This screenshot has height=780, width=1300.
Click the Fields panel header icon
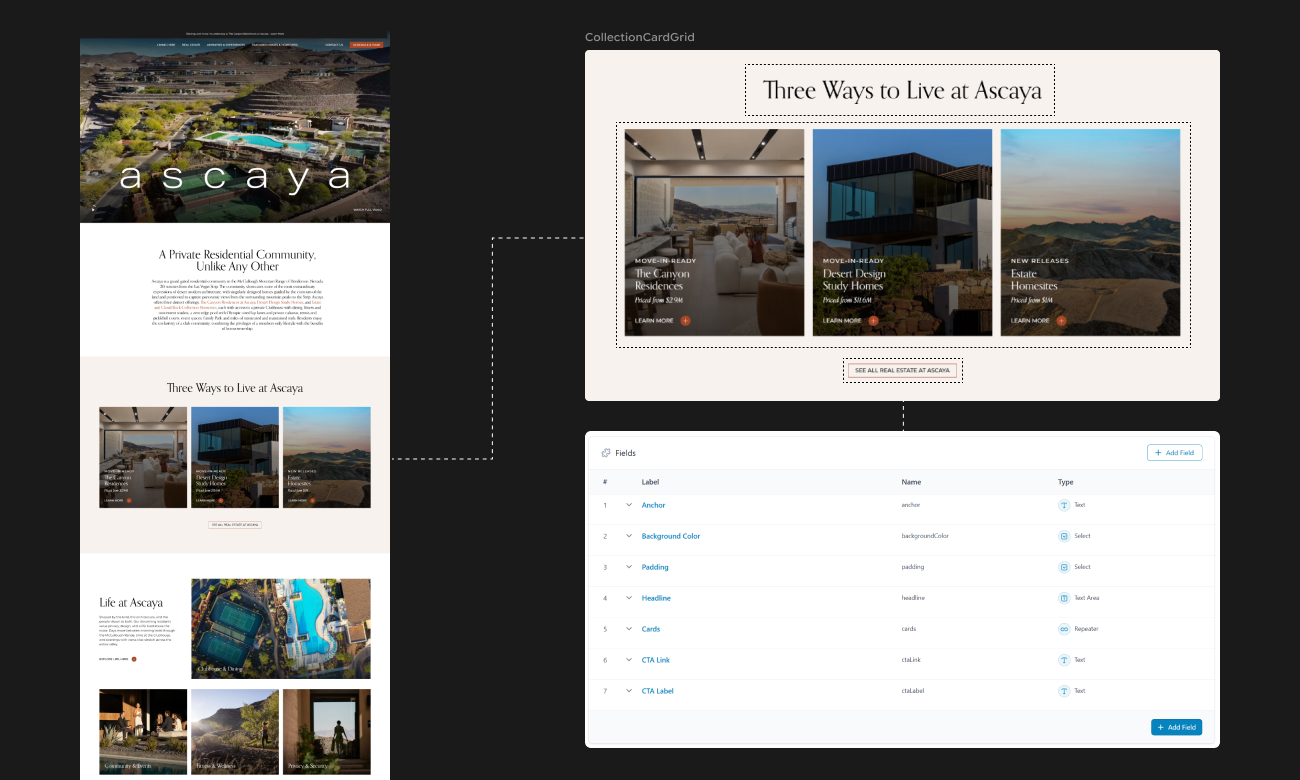click(606, 453)
